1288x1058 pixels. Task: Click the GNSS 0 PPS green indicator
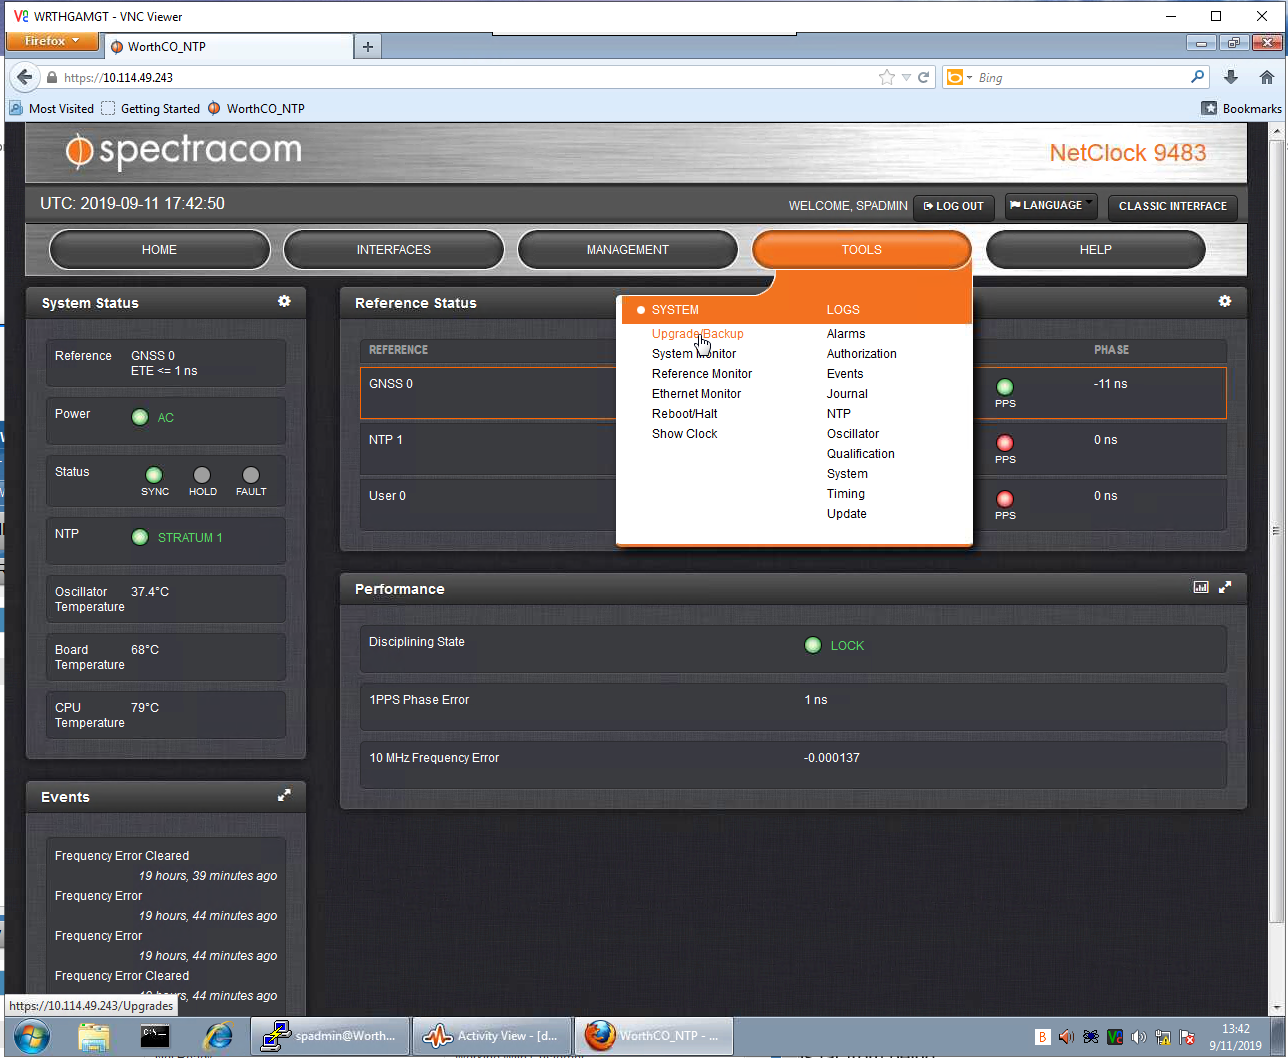[1005, 387]
